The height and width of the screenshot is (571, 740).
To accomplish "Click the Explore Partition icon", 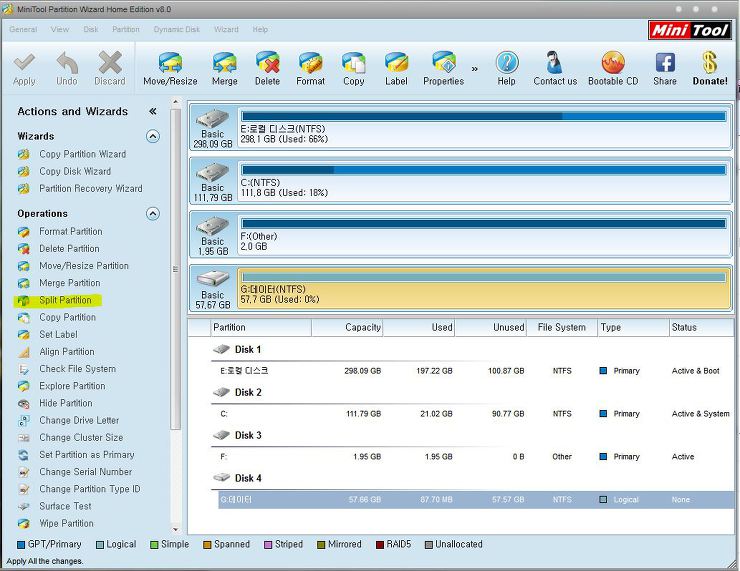I will pos(24,386).
